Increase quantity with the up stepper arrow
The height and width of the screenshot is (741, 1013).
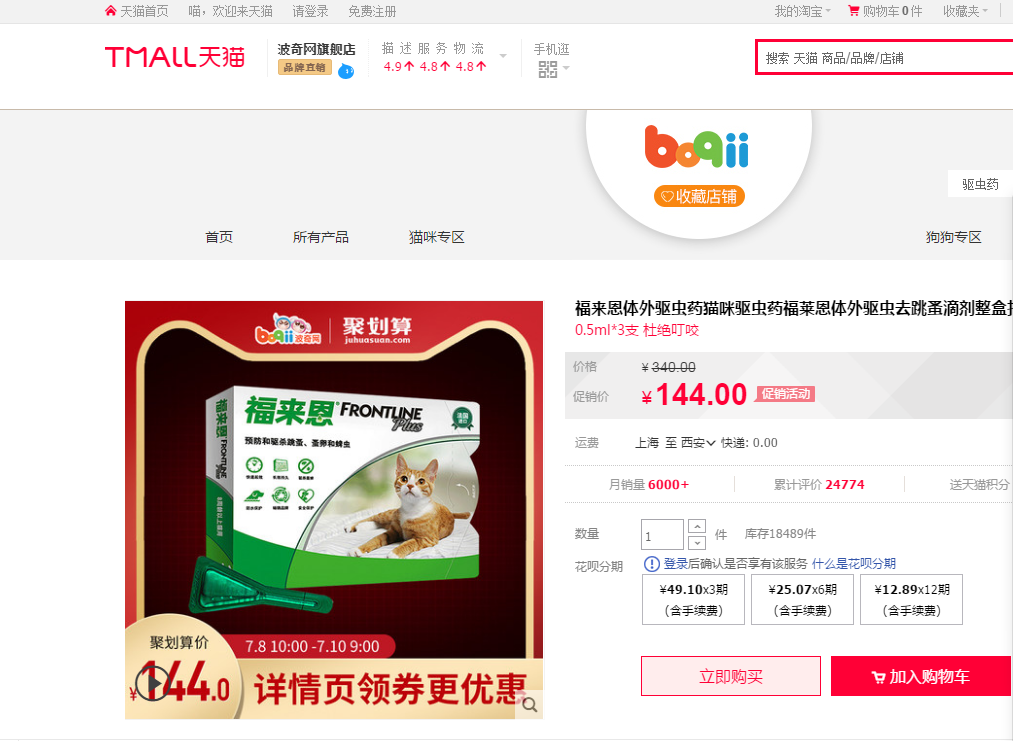tap(697, 527)
